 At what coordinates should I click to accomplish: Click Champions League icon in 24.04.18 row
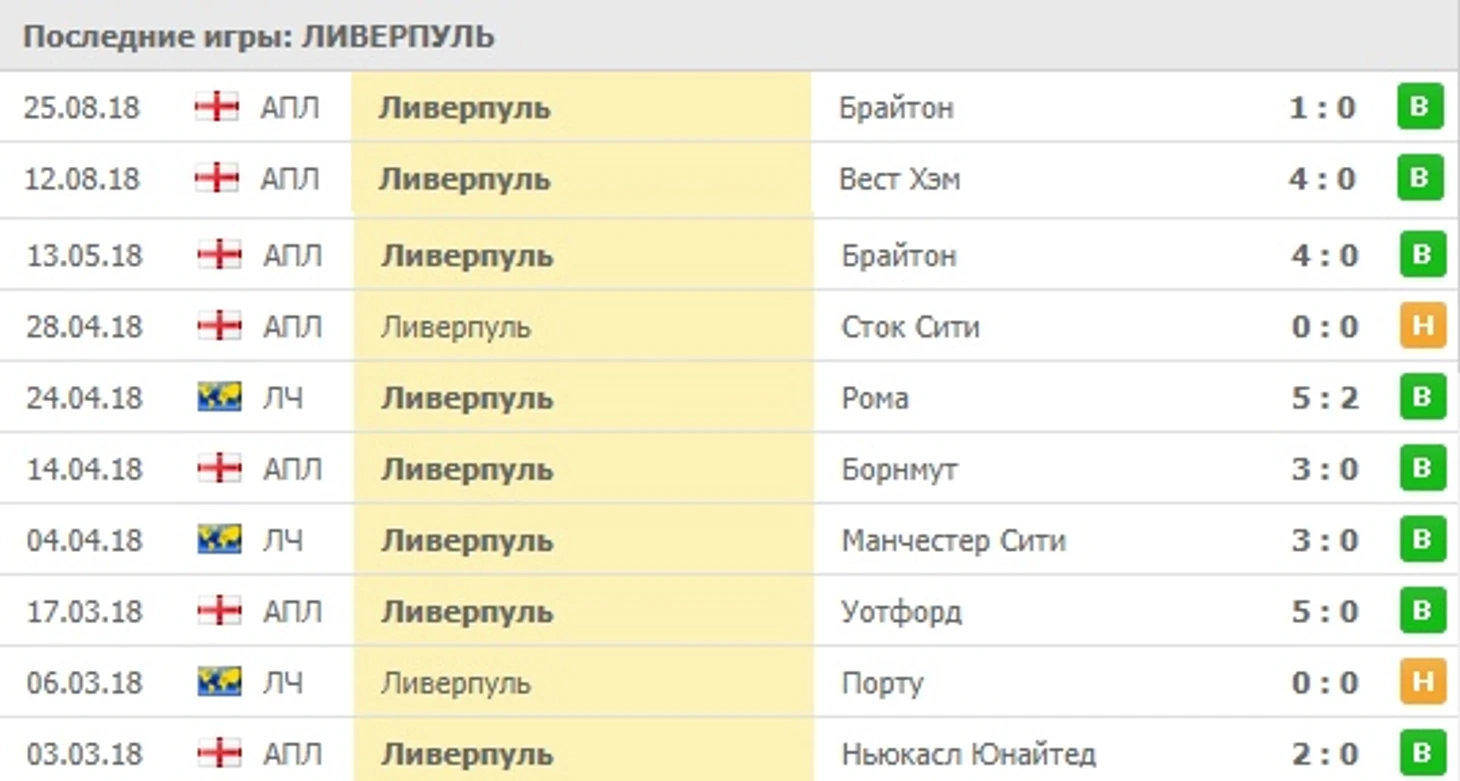(x=220, y=397)
